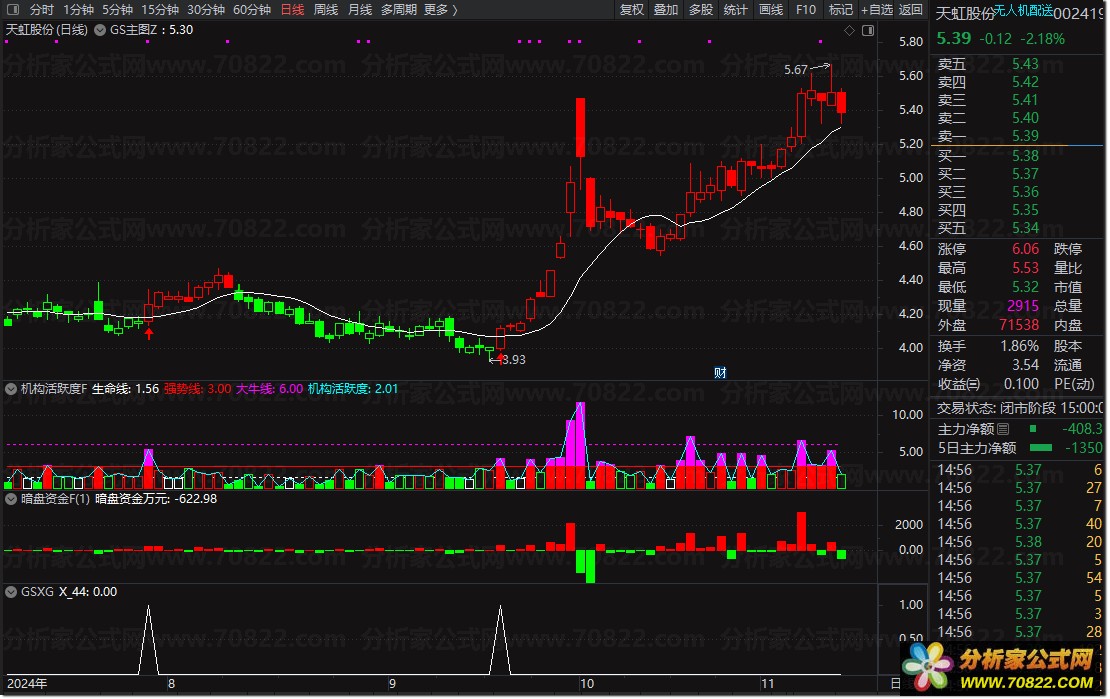The width and height of the screenshot is (1110, 699).
Task: Toggle the right panel layout icon
Action: click(x=868, y=30)
